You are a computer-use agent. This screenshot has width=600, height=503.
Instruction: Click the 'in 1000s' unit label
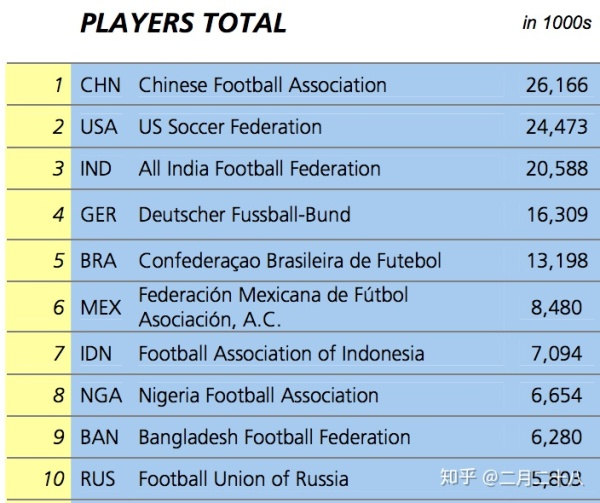coord(555,23)
